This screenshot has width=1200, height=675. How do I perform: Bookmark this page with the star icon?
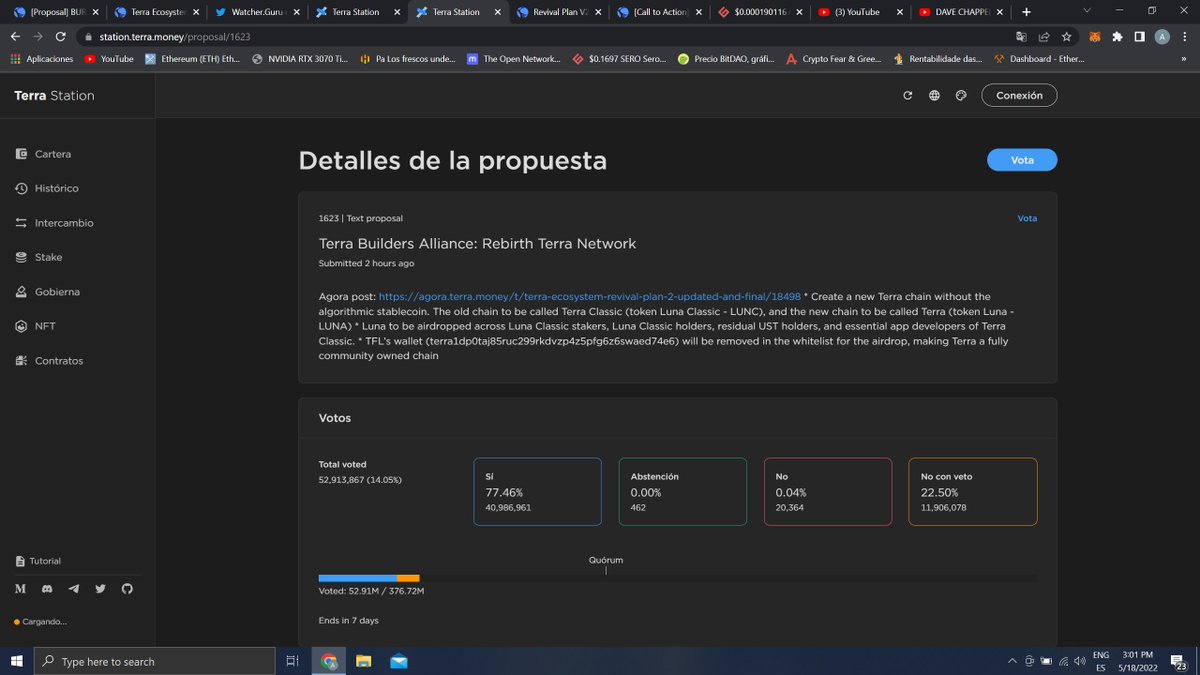click(1067, 36)
